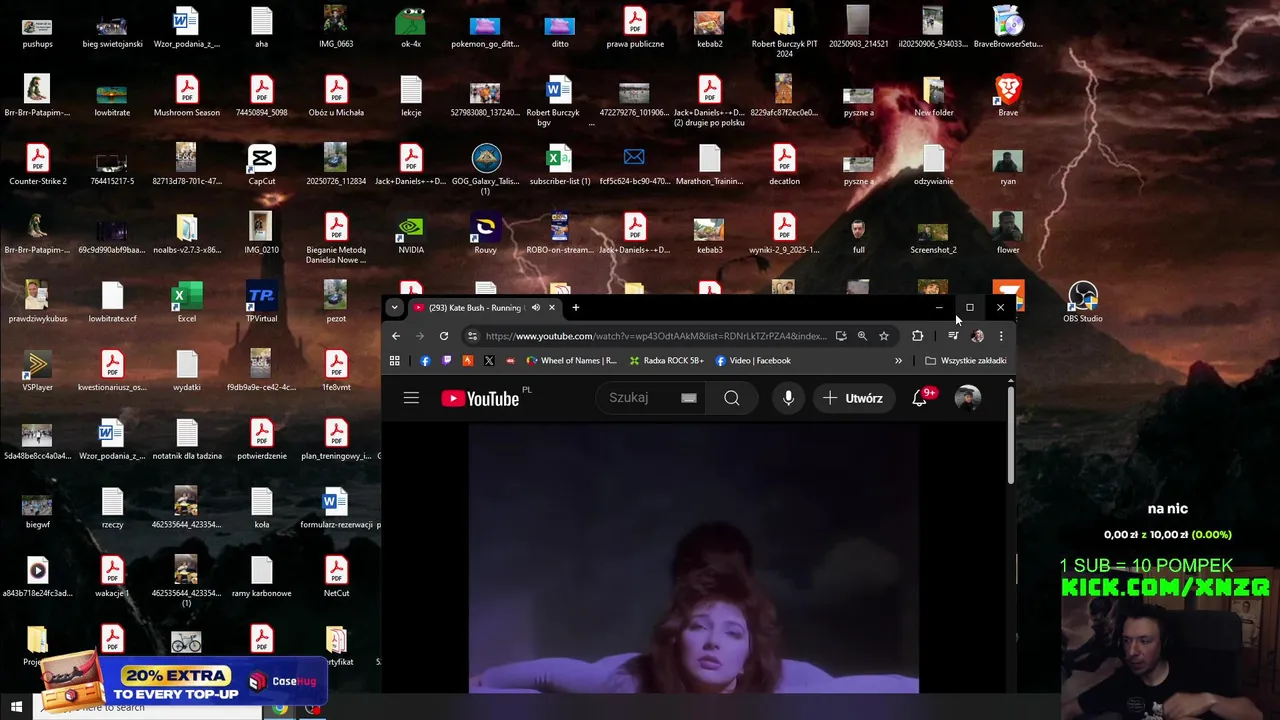
Task: Open the site information icon in address bar
Action: coord(473,336)
